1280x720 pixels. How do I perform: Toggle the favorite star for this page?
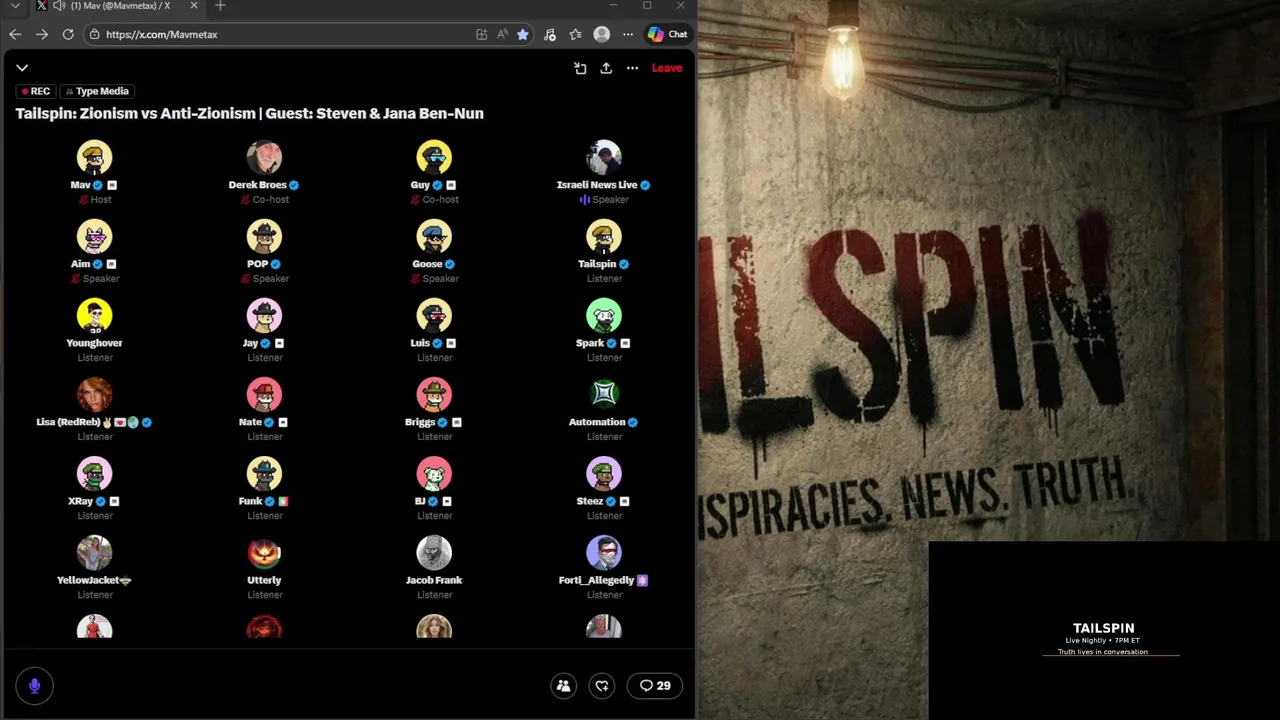[522, 34]
